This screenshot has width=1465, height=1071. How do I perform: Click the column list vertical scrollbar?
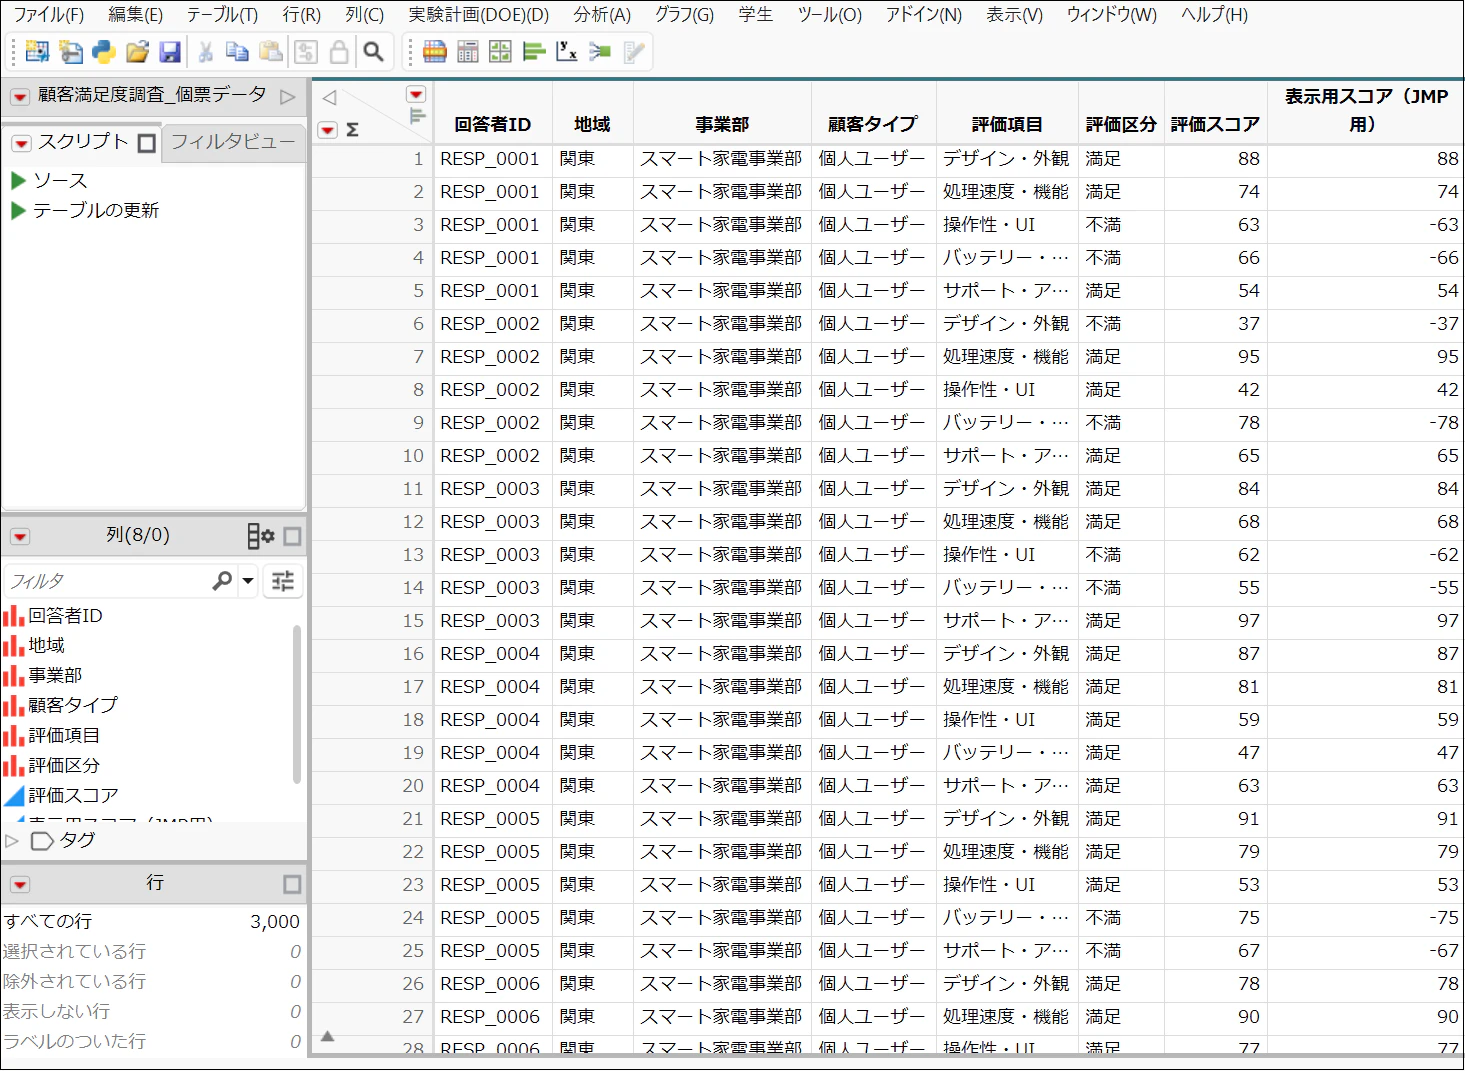click(x=297, y=704)
